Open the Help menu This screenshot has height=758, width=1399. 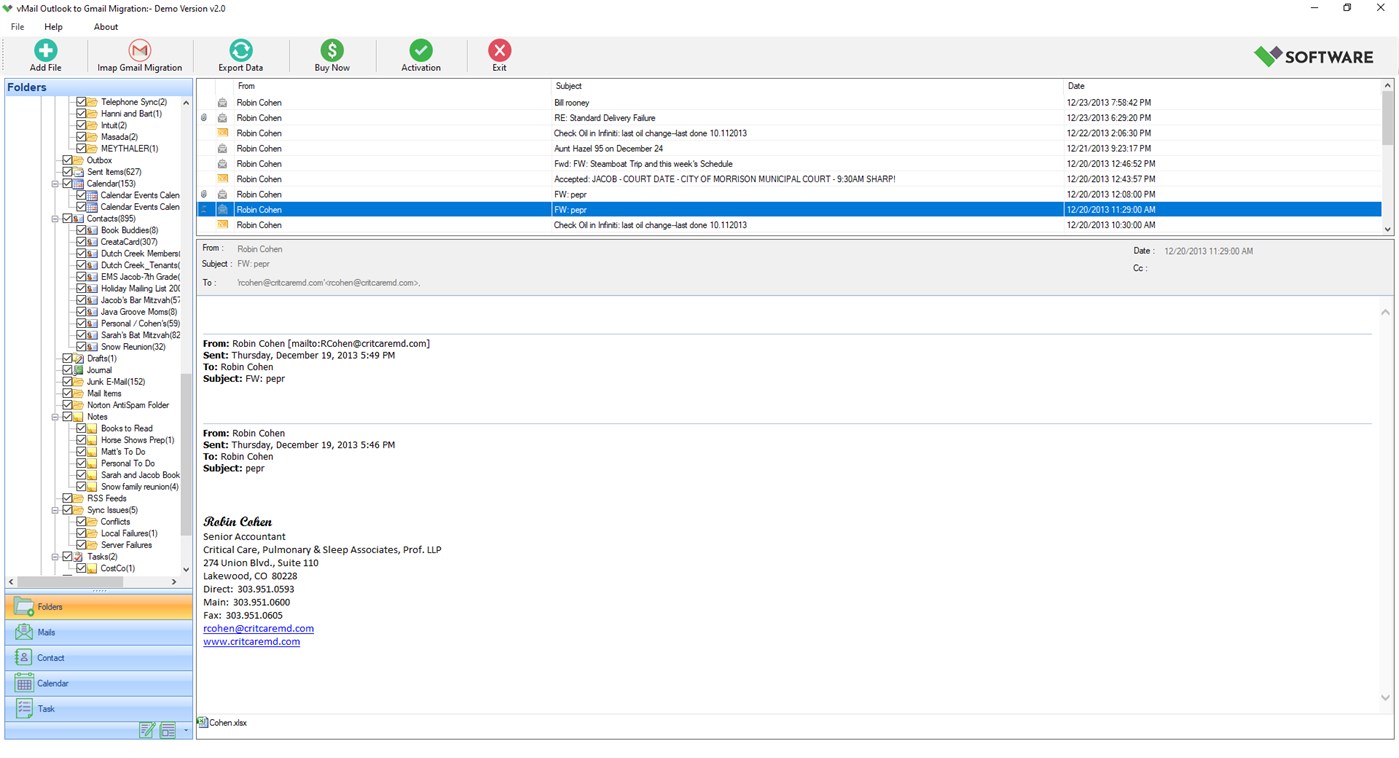(53, 27)
